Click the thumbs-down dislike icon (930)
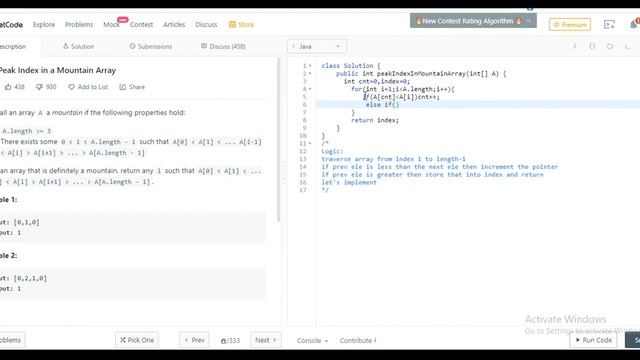 coord(39,87)
